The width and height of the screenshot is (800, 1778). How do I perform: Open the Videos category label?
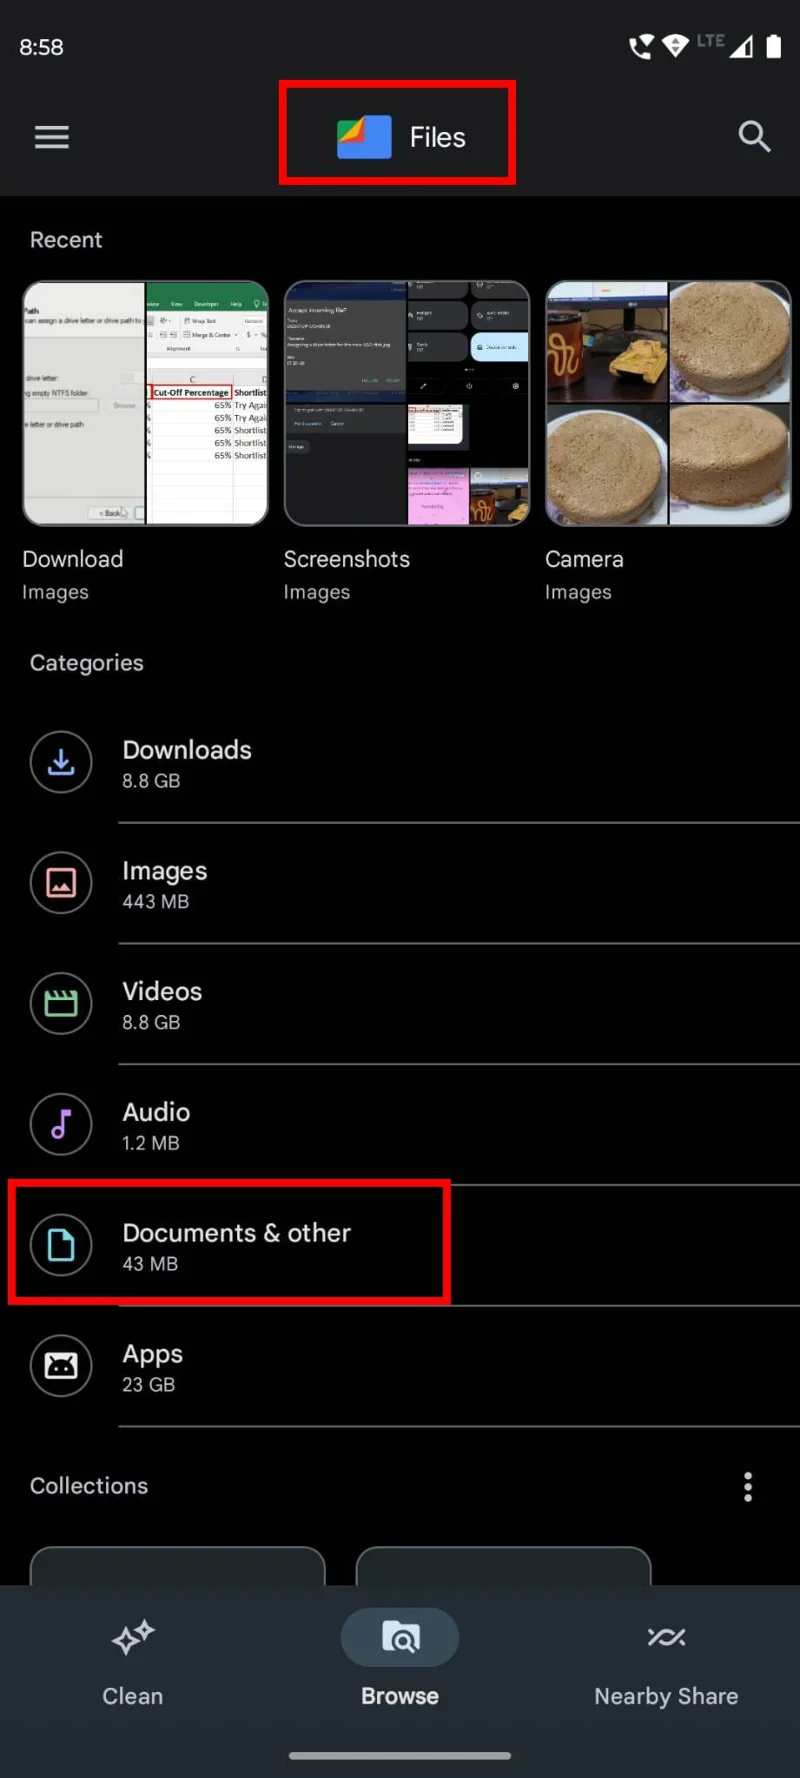coord(162,991)
